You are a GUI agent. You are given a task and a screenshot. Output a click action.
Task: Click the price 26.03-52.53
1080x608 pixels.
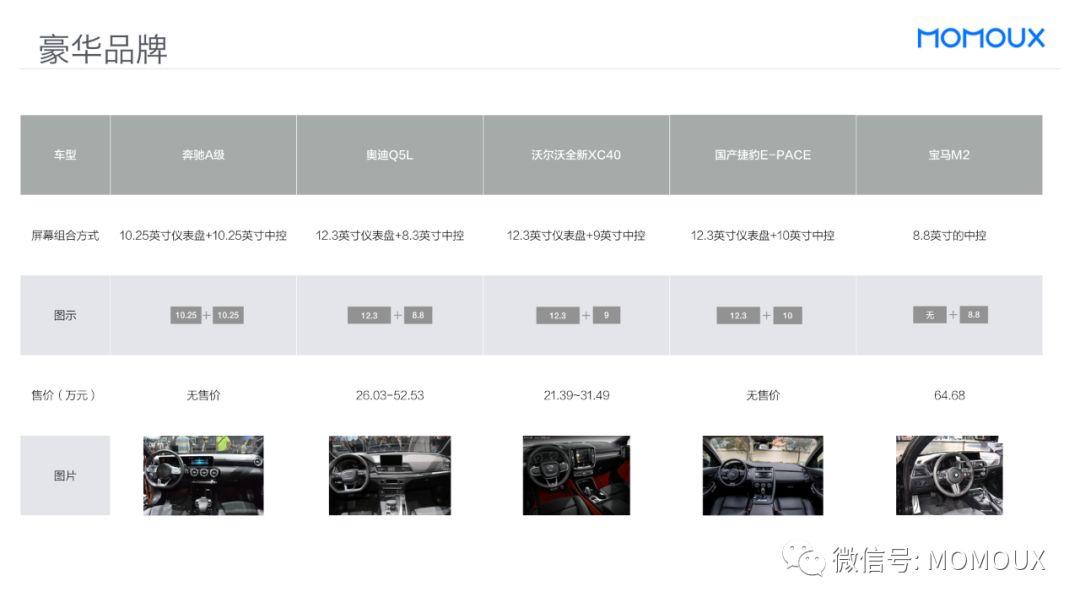[390, 395]
